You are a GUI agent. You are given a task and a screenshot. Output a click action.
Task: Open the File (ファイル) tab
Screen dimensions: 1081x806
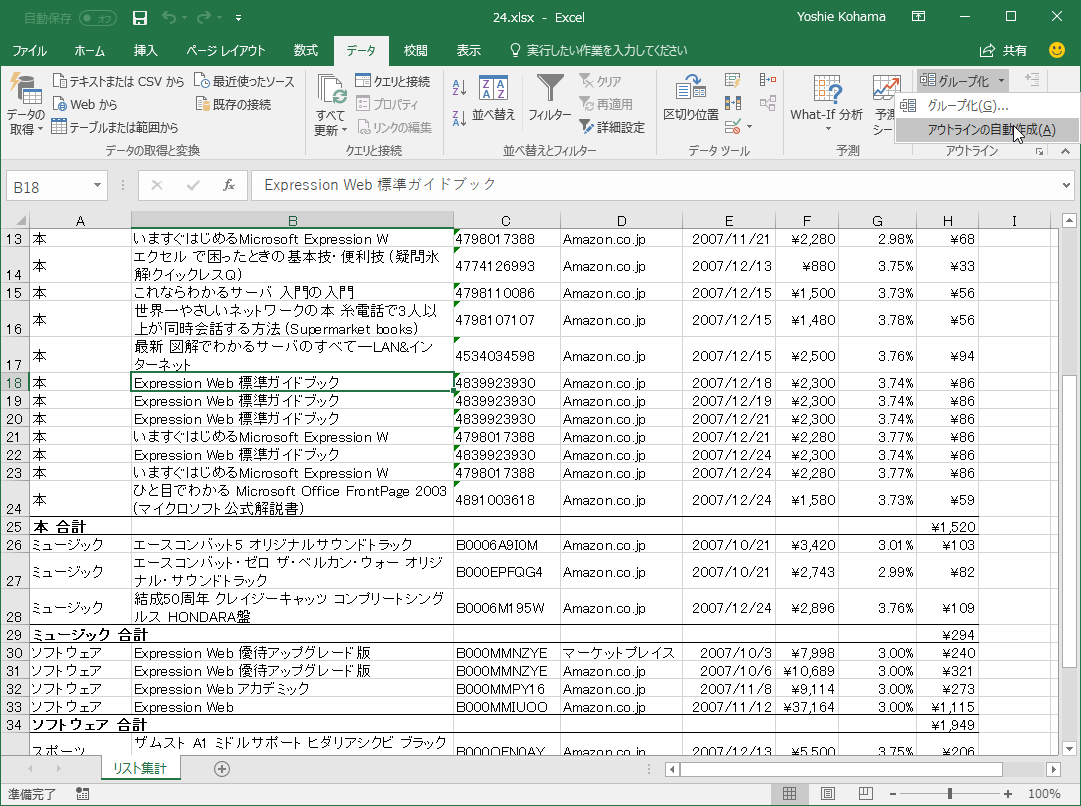pyautogui.click(x=30, y=50)
